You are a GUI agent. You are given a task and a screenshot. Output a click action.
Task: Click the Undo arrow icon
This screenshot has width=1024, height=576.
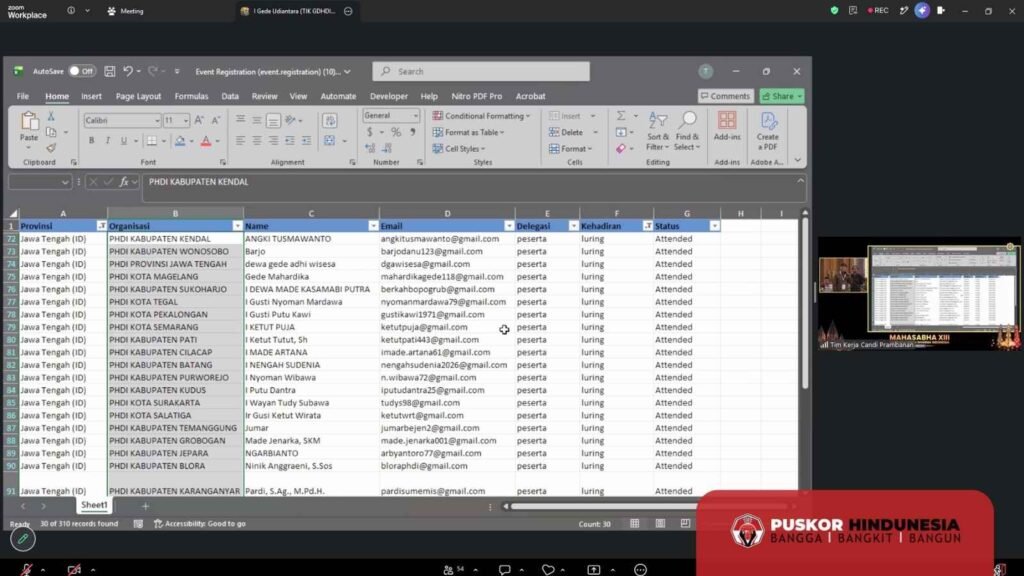click(128, 71)
